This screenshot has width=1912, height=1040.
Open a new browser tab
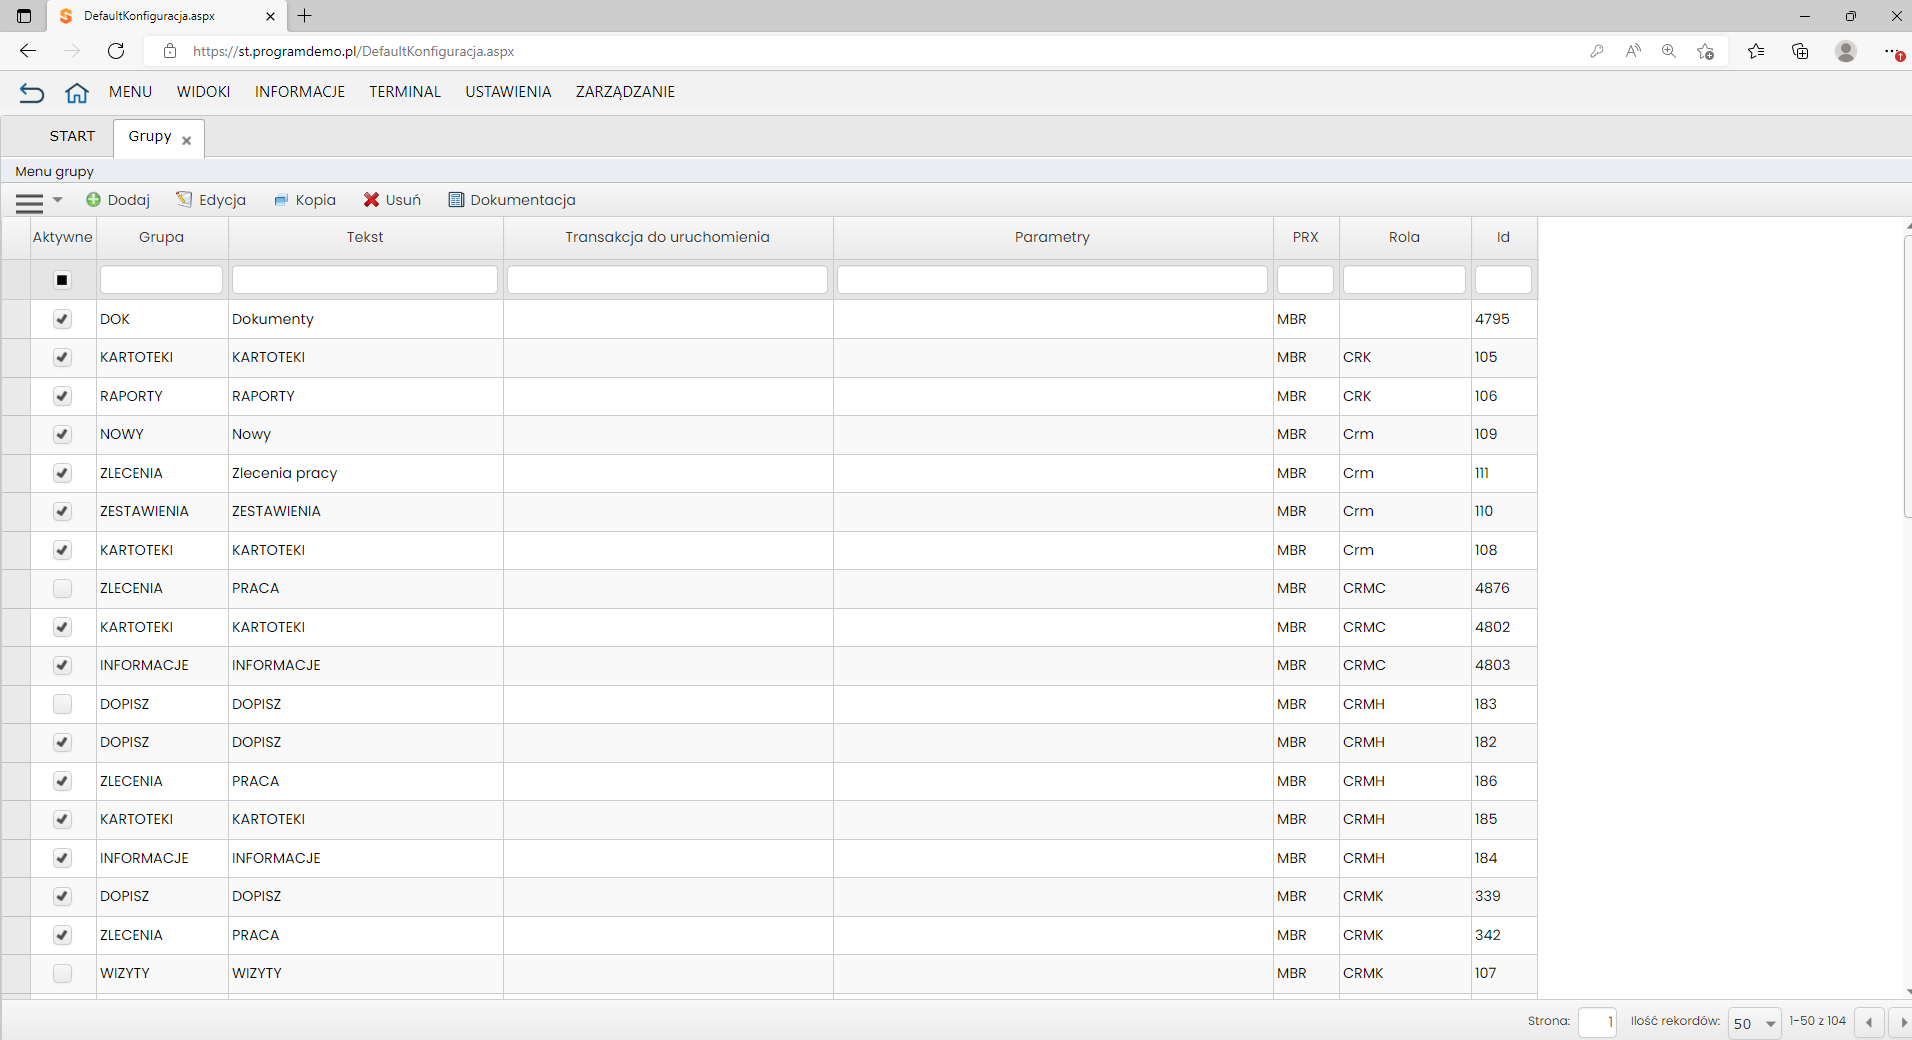pos(305,16)
